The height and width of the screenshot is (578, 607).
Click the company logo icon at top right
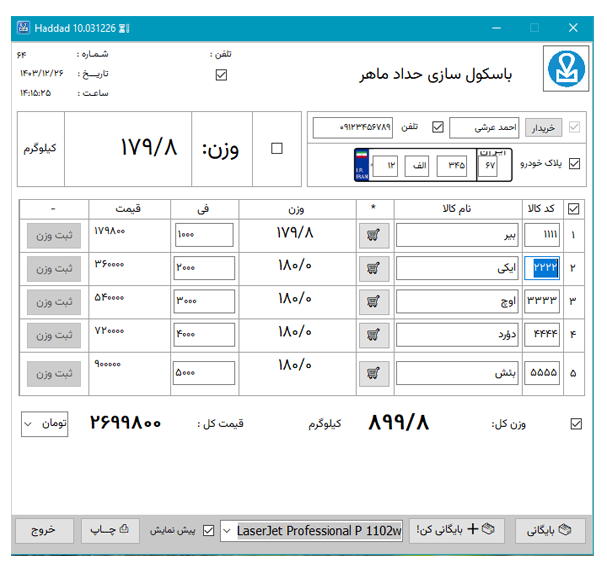point(566,69)
